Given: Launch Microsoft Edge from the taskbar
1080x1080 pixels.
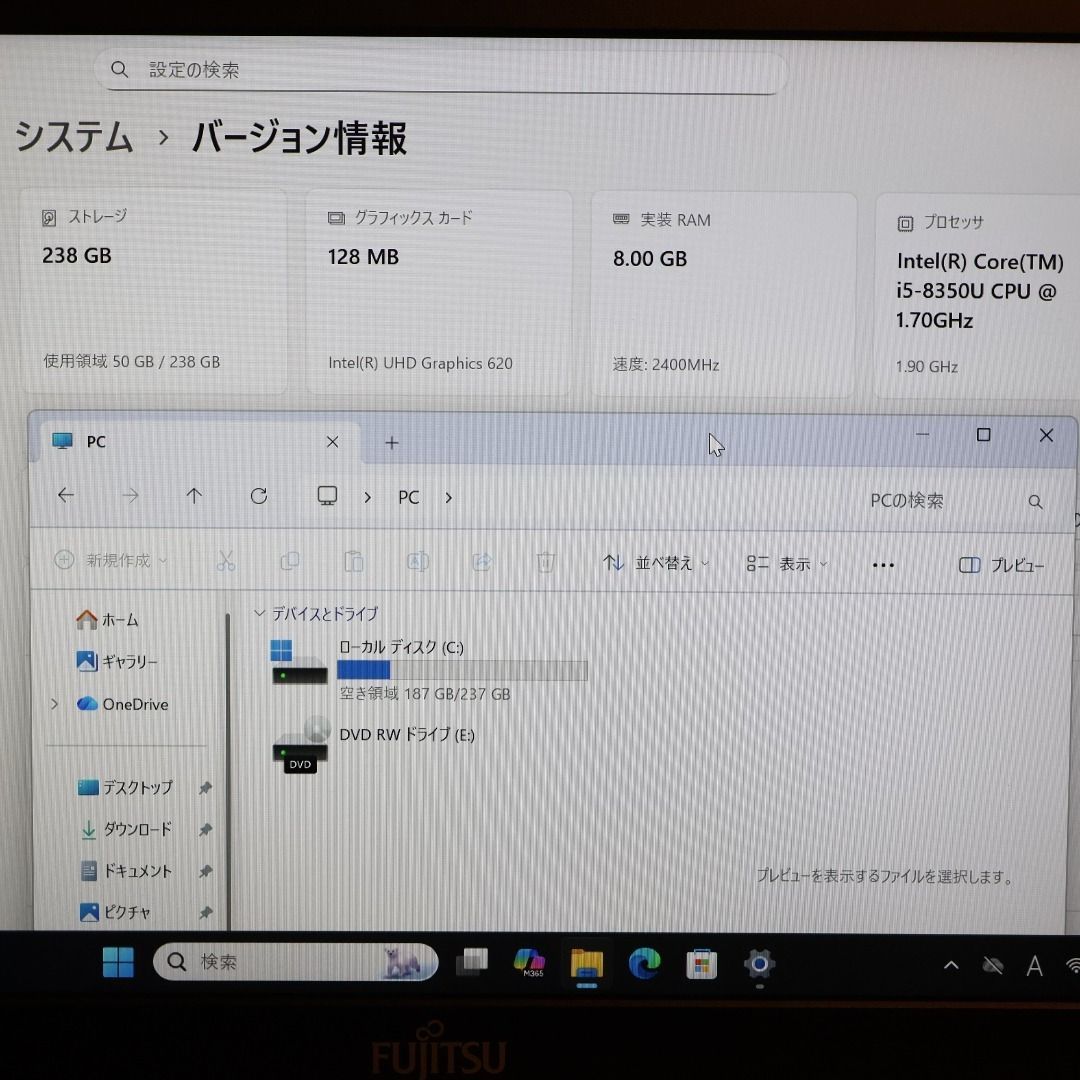Looking at the screenshot, I should click(644, 963).
